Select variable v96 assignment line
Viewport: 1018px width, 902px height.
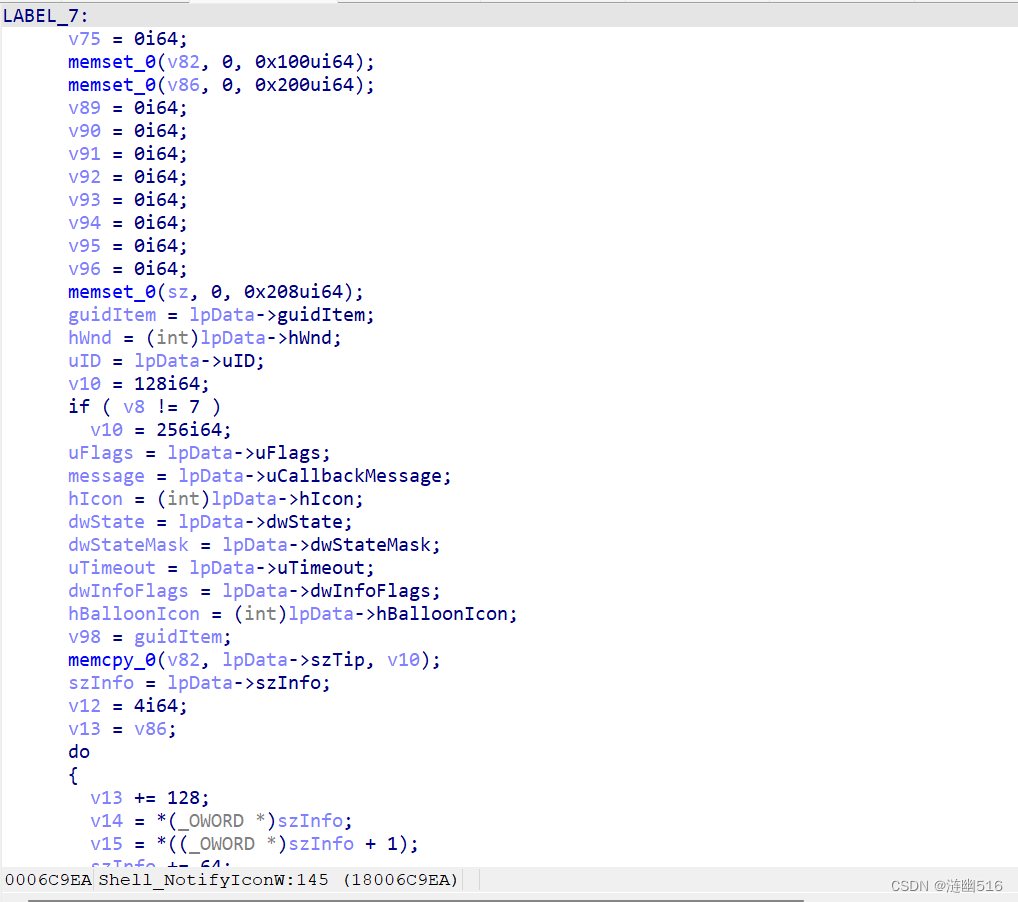(127, 269)
